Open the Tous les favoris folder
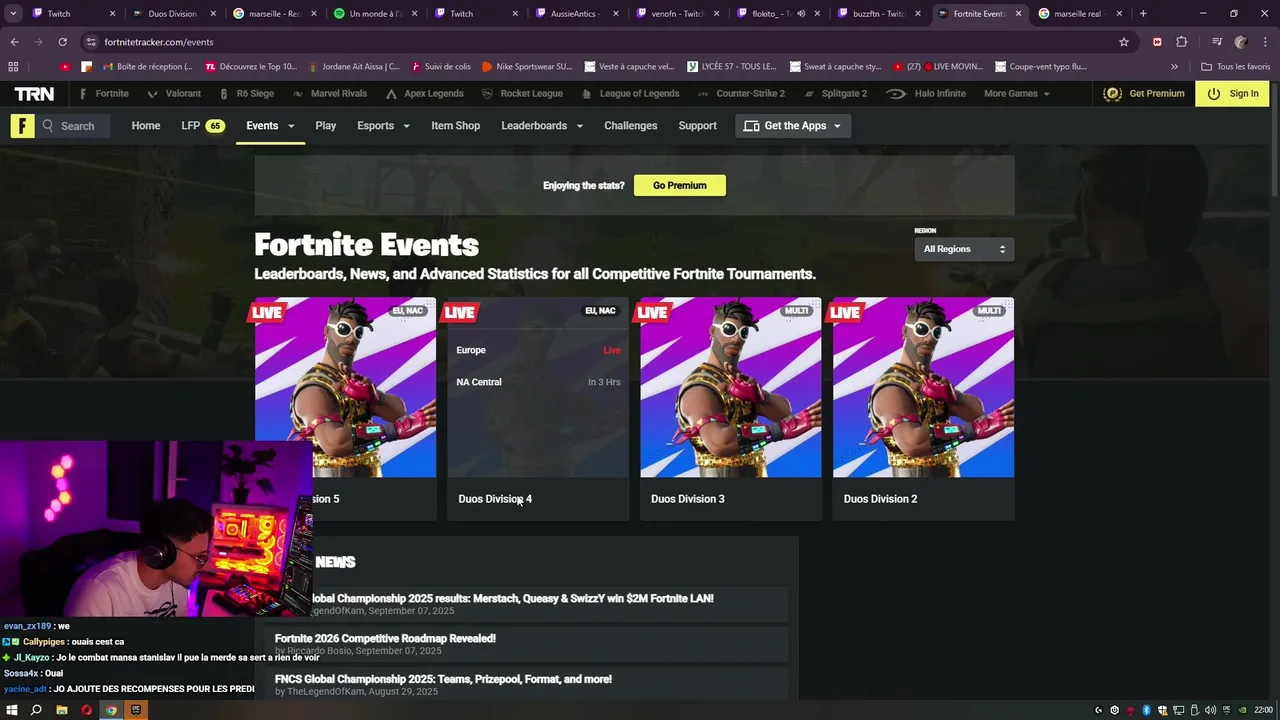 (1235, 67)
